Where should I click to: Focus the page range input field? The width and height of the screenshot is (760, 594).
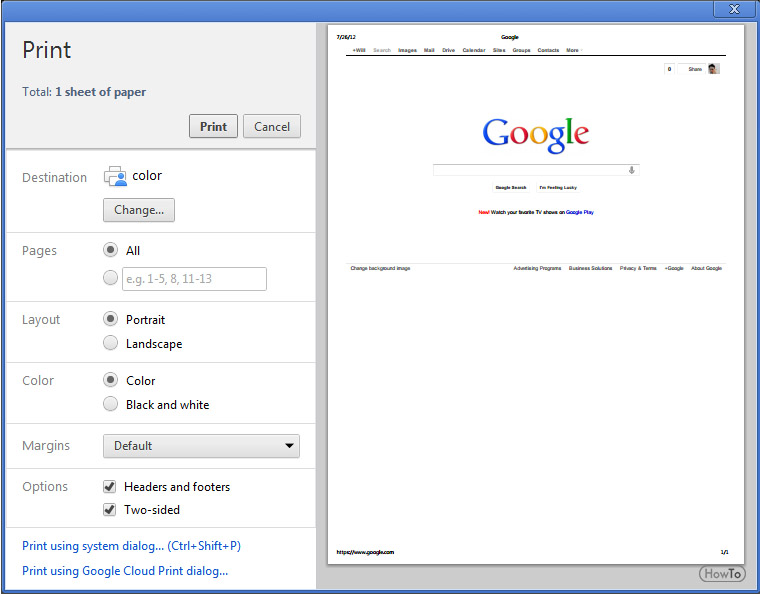click(194, 279)
